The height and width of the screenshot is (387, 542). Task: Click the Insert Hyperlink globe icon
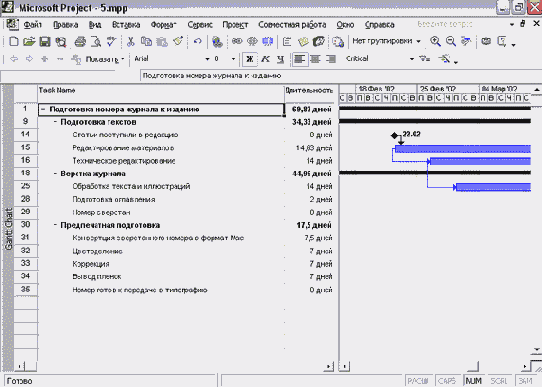pyautogui.click(x=217, y=42)
